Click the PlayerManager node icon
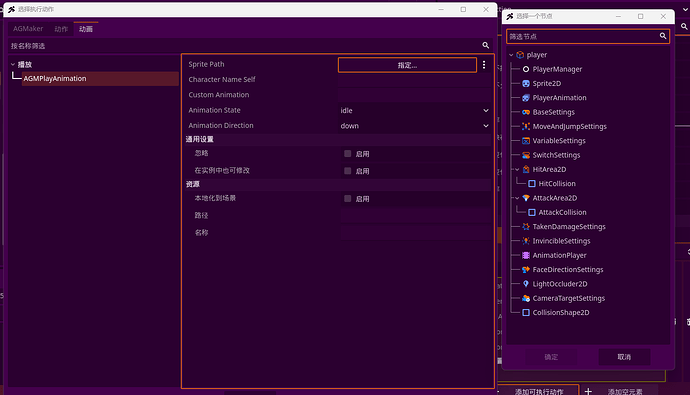 click(526, 69)
